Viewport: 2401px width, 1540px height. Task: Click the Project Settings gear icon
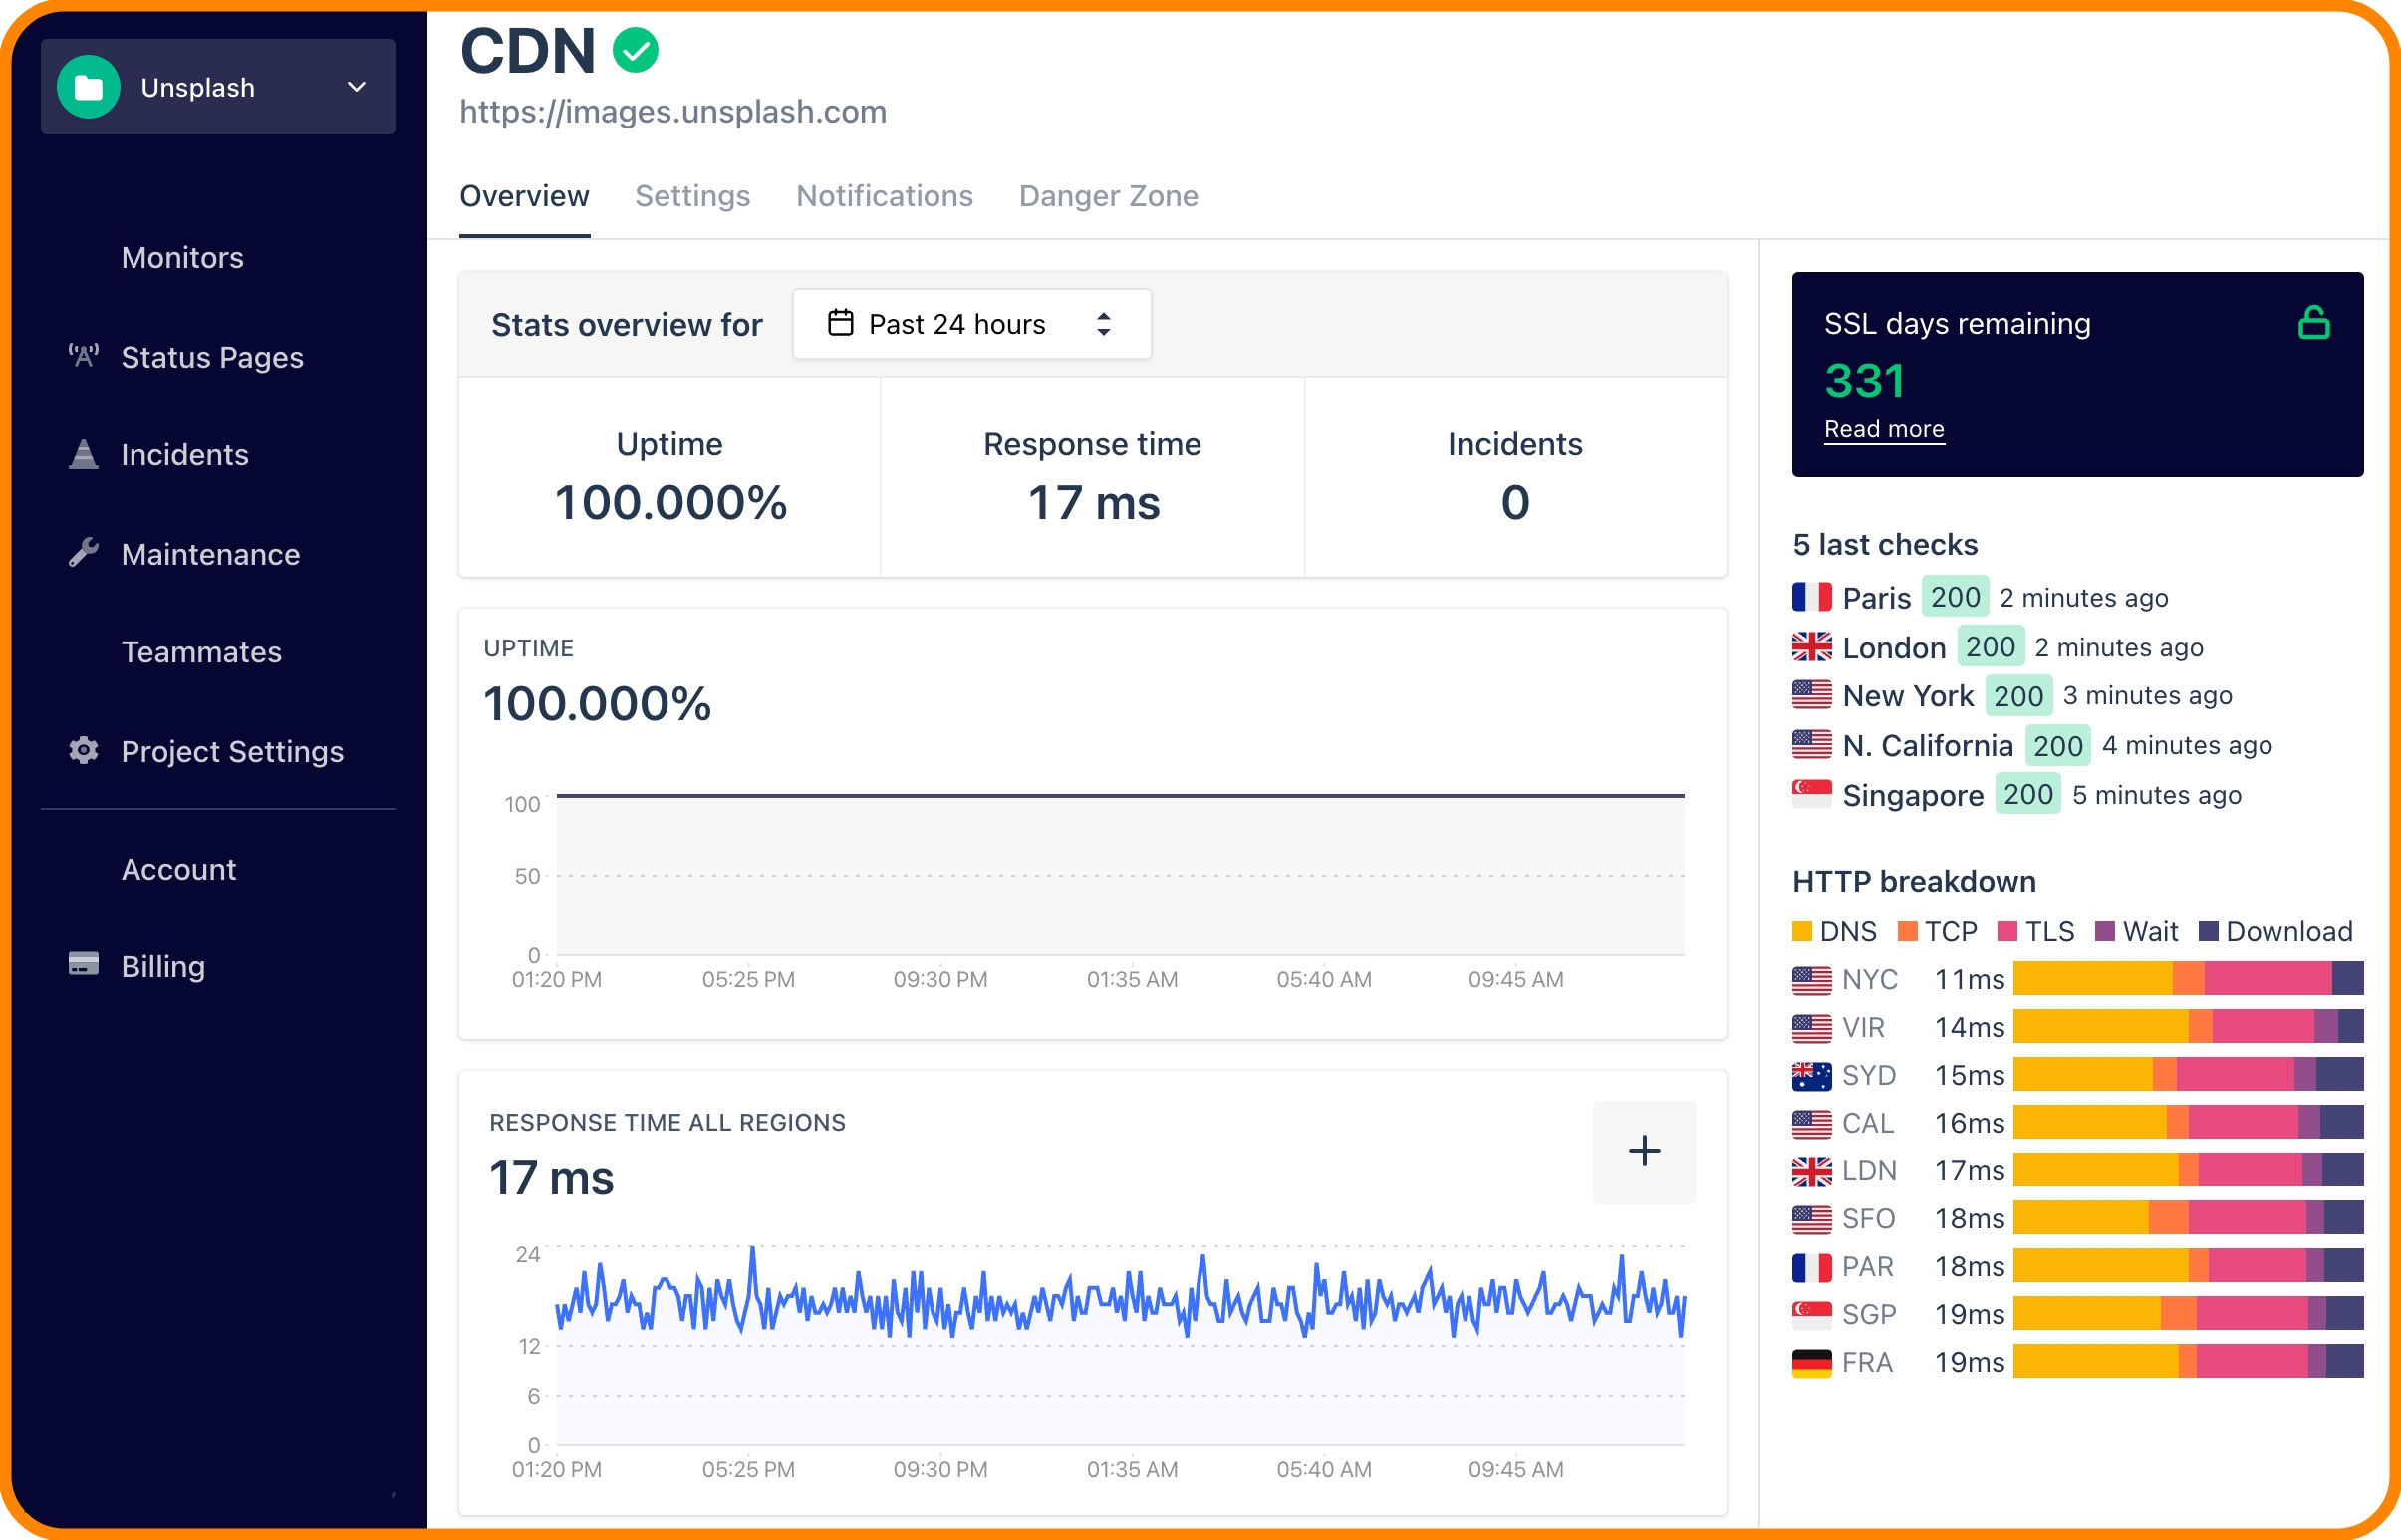[83, 750]
